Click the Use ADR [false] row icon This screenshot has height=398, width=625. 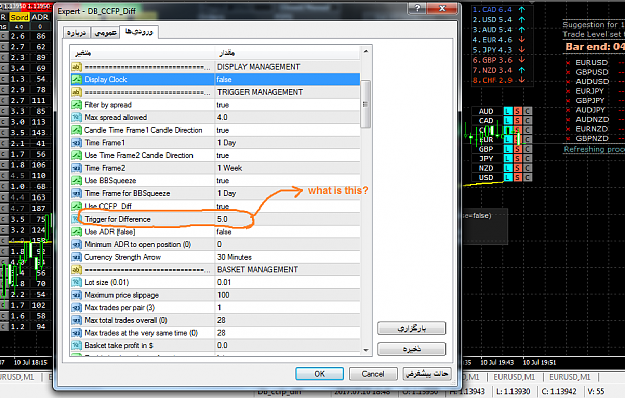[x=77, y=232]
